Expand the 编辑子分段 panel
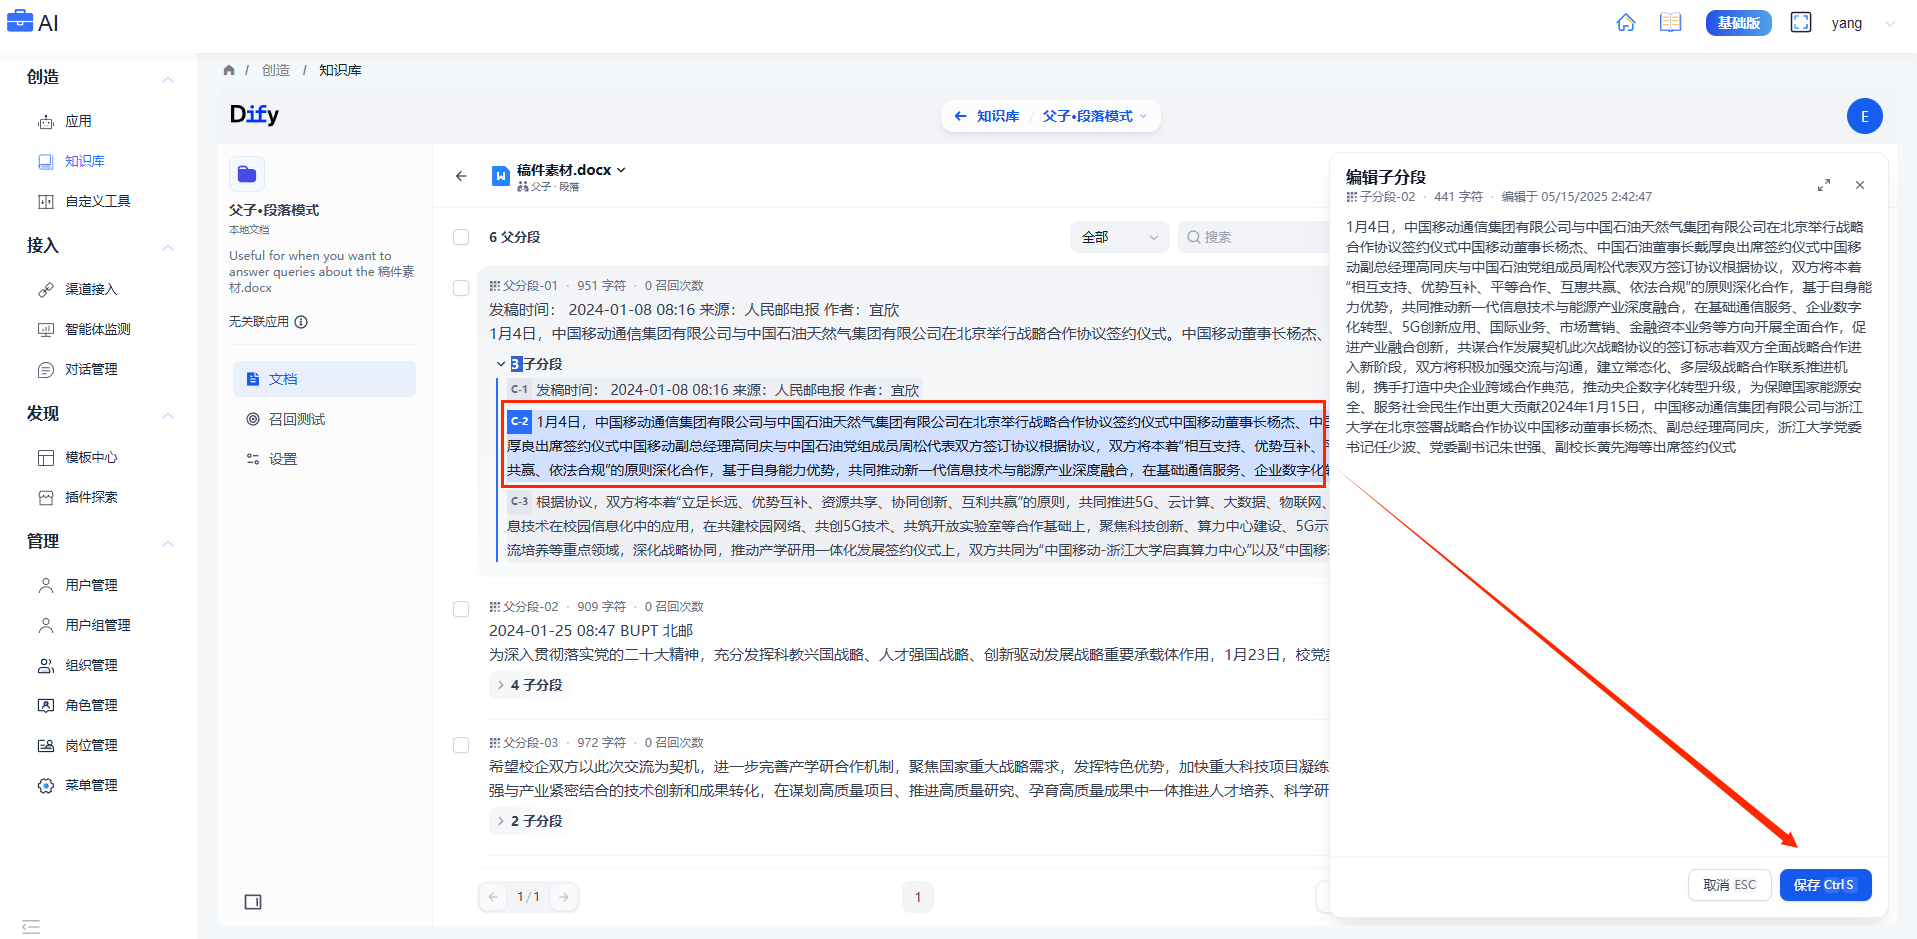1917x939 pixels. [x=1824, y=185]
